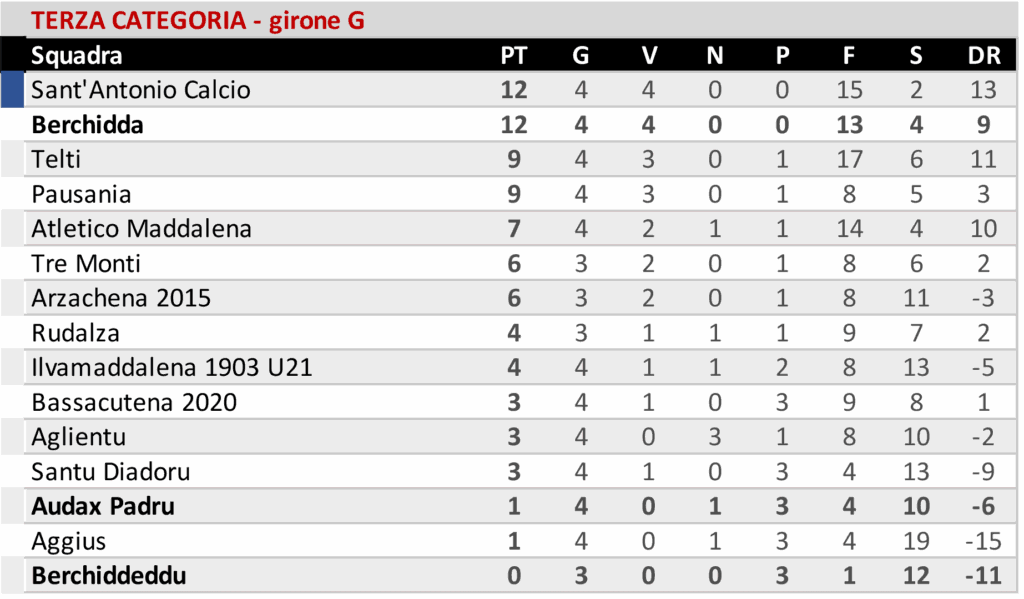
Task: Click the Pausania team name
Action: pyautogui.click(x=81, y=194)
